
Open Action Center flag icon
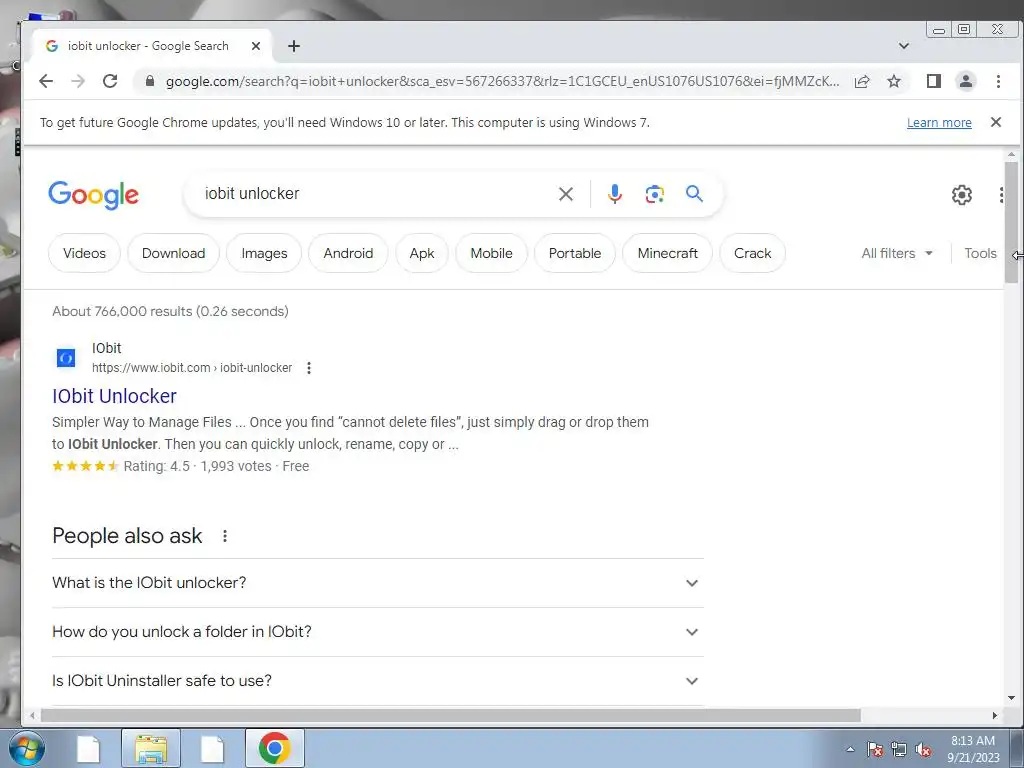coord(875,749)
